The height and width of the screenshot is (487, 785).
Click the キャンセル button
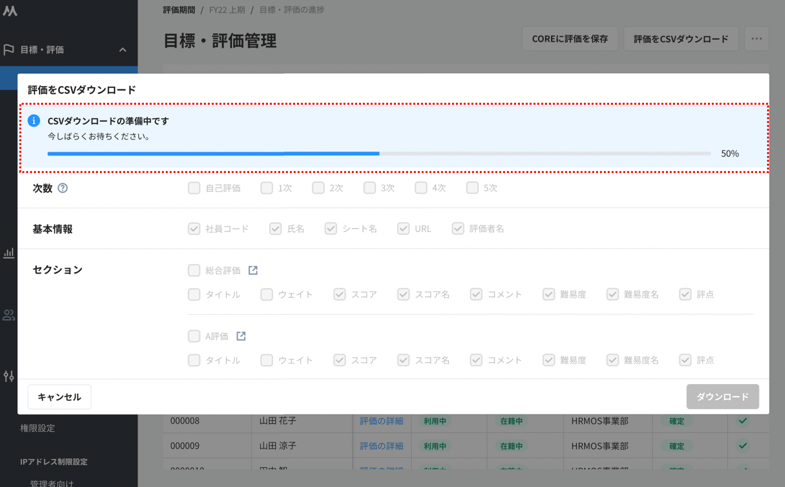point(59,397)
